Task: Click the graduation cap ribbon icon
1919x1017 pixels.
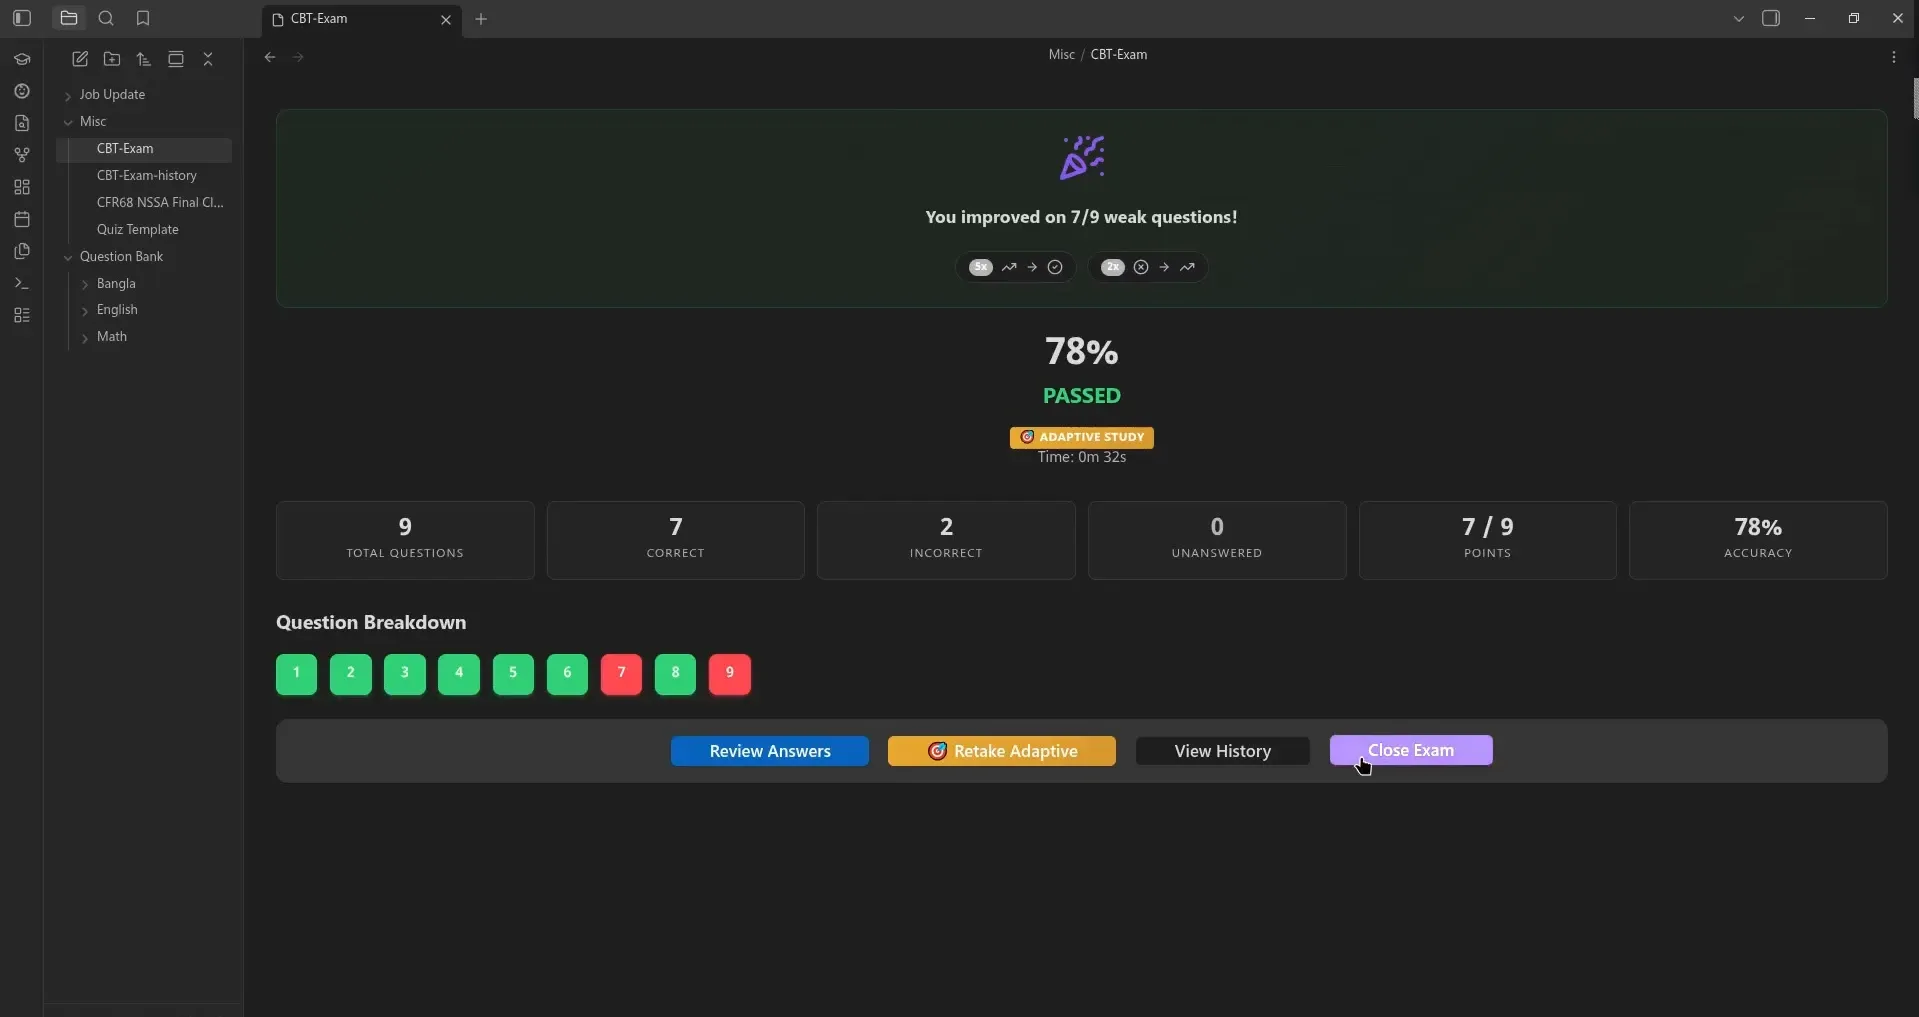Action: [22, 59]
